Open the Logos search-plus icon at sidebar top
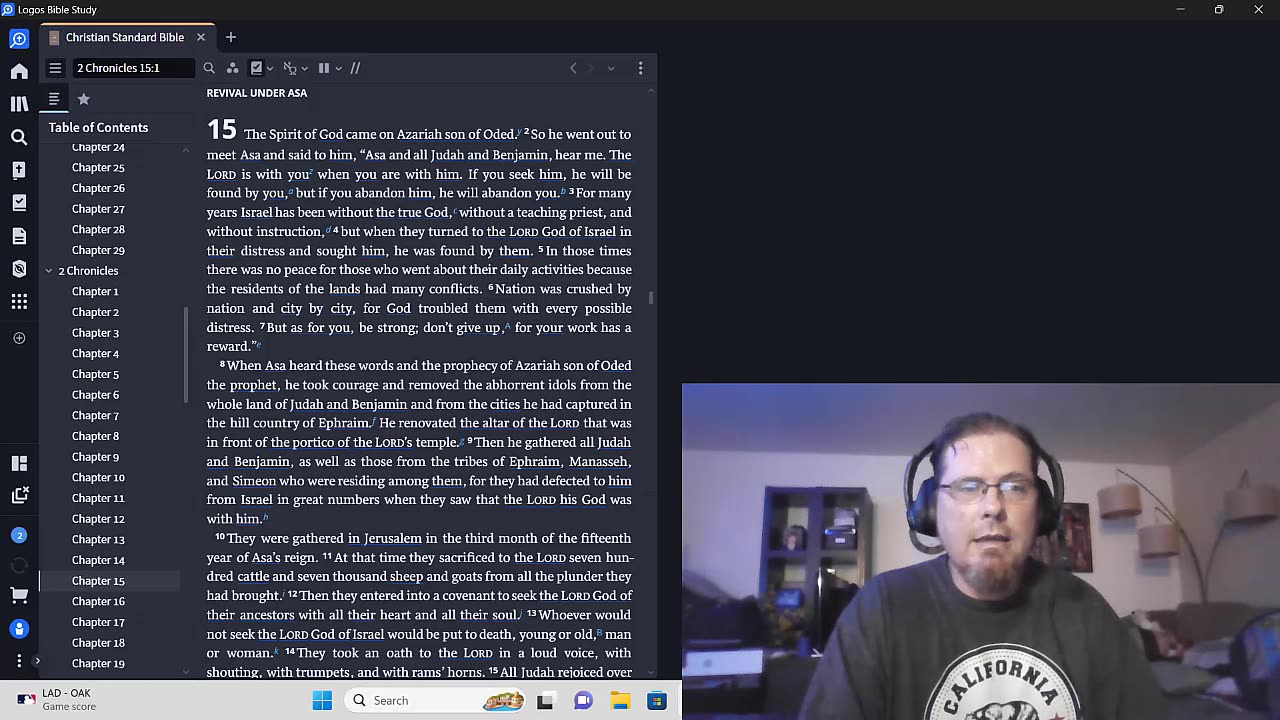 [19, 39]
